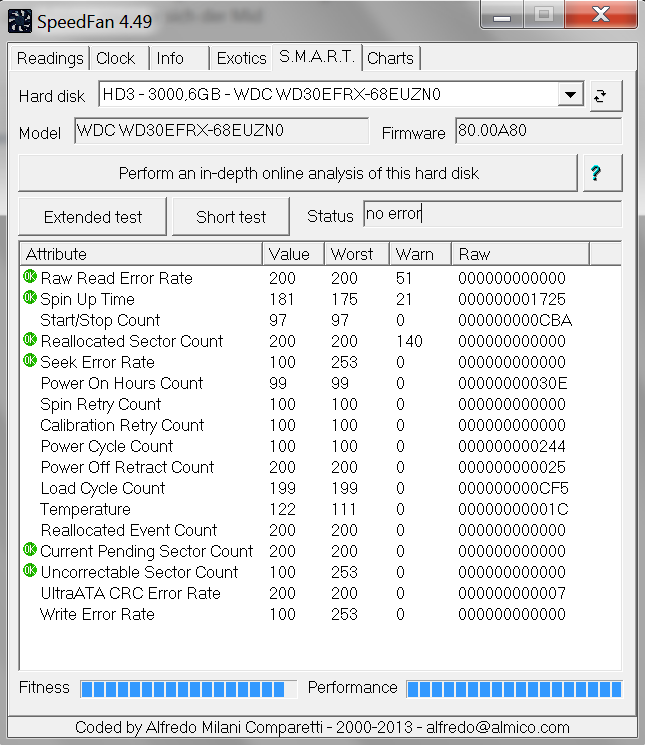Click raw value 00000000030E
This screenshot has width=645, height=745.
512,383
